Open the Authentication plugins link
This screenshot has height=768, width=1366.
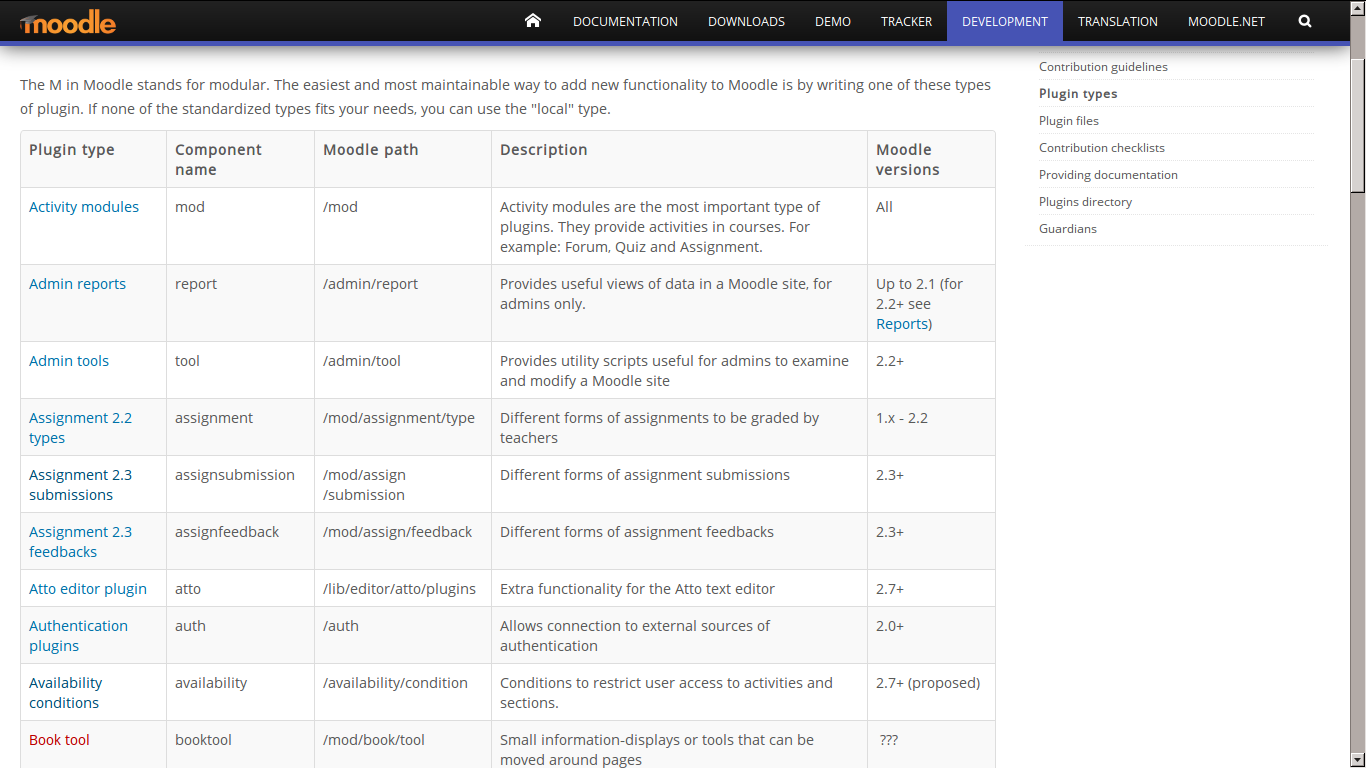[x=78, y=636]
